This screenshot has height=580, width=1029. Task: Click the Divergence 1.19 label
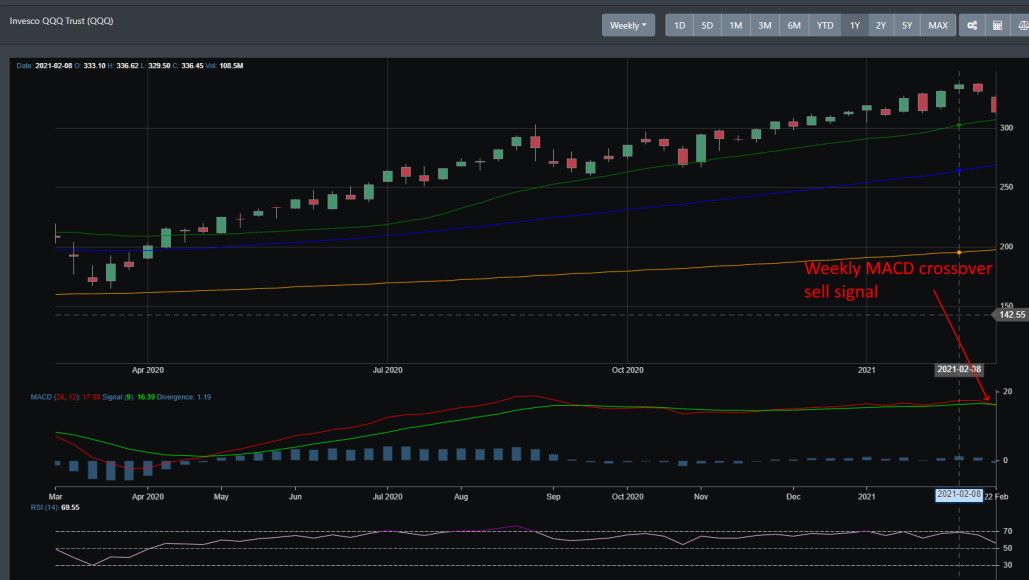(184, 397)
